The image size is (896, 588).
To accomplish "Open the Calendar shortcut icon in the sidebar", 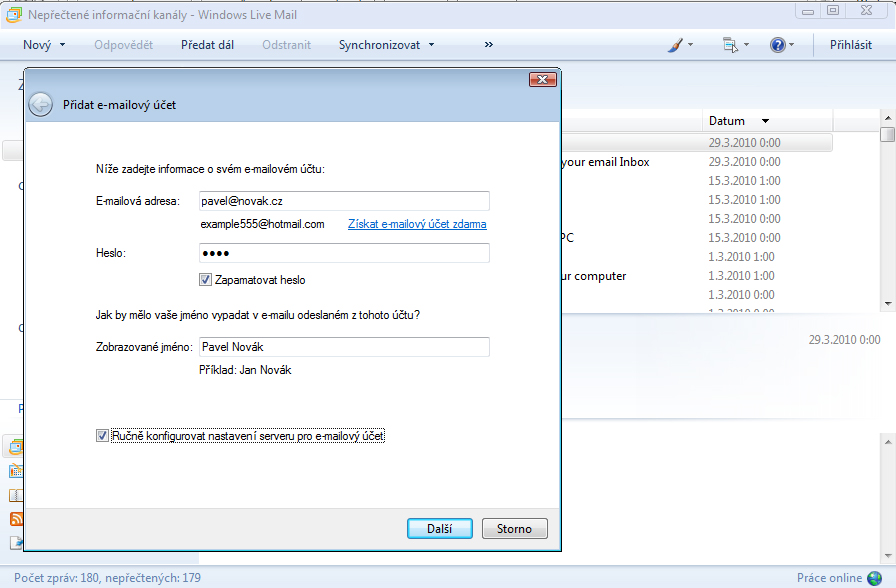I will (15, 471).
